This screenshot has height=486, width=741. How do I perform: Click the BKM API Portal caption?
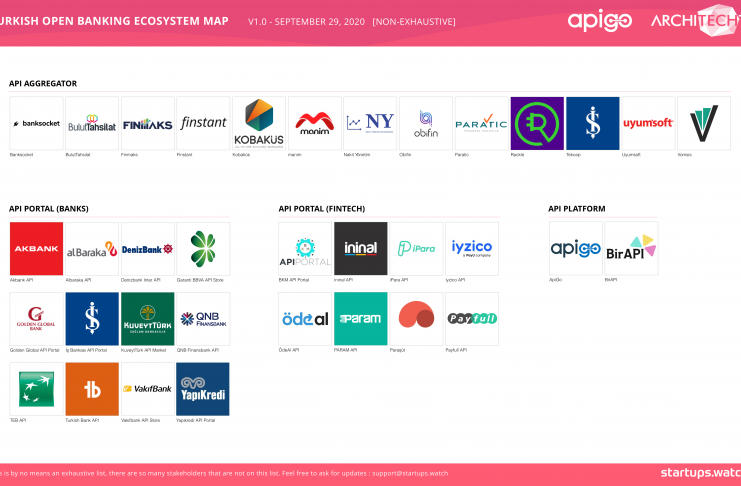(294, 280)
